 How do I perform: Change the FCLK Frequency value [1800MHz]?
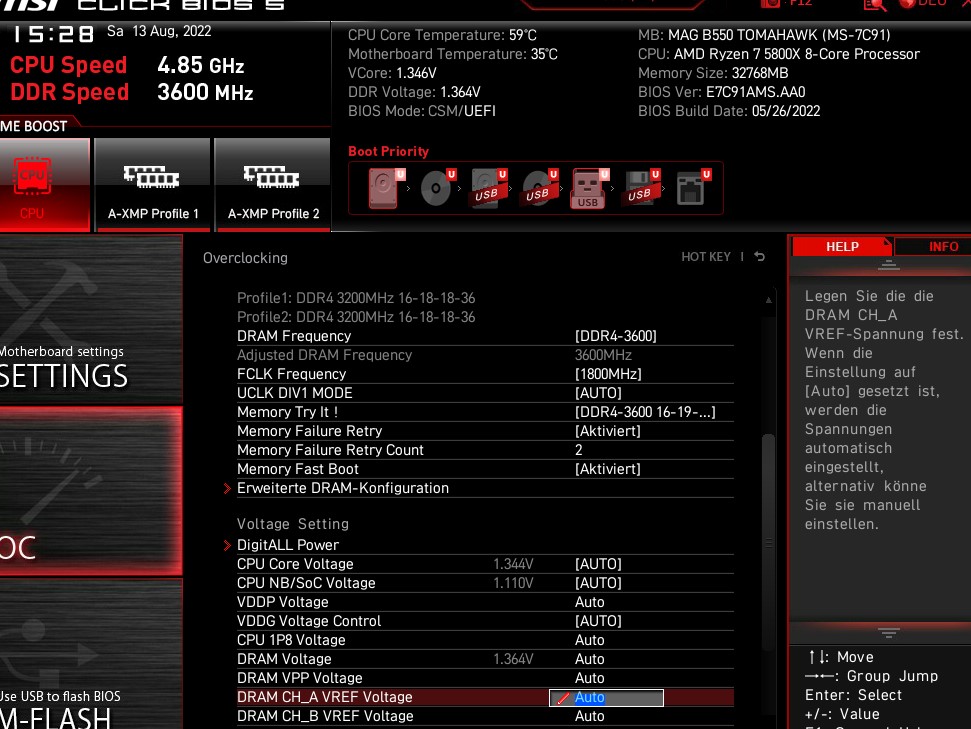coord(608,374)
